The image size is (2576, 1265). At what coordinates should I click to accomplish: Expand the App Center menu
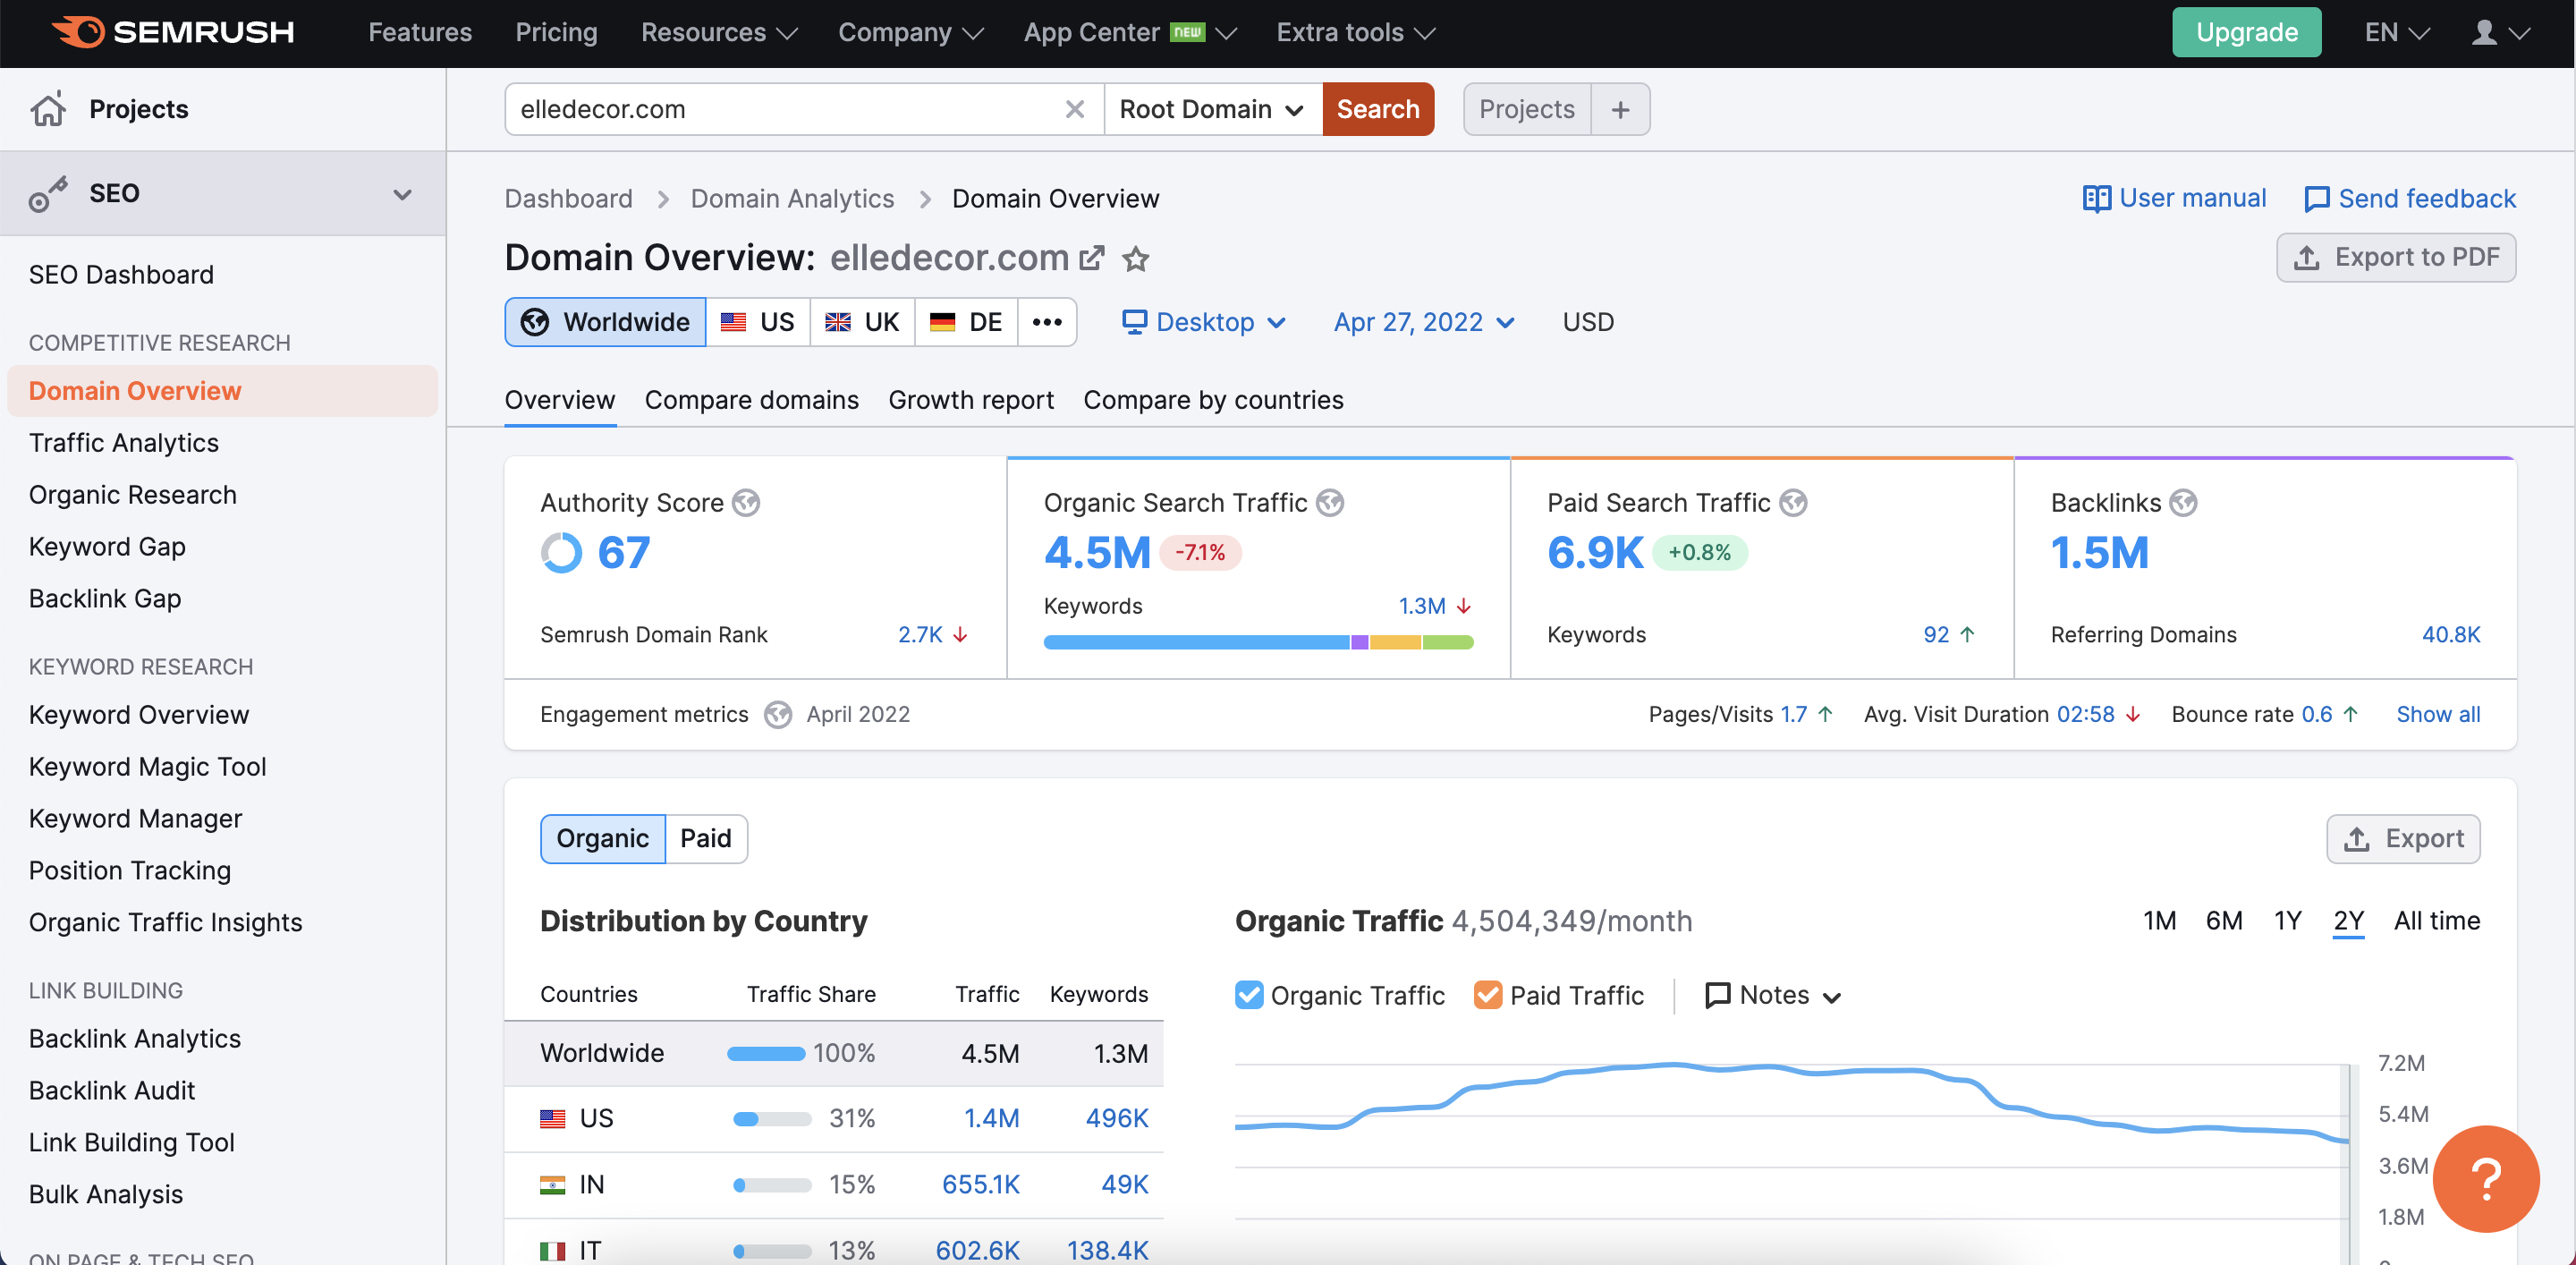[1130, 33]
